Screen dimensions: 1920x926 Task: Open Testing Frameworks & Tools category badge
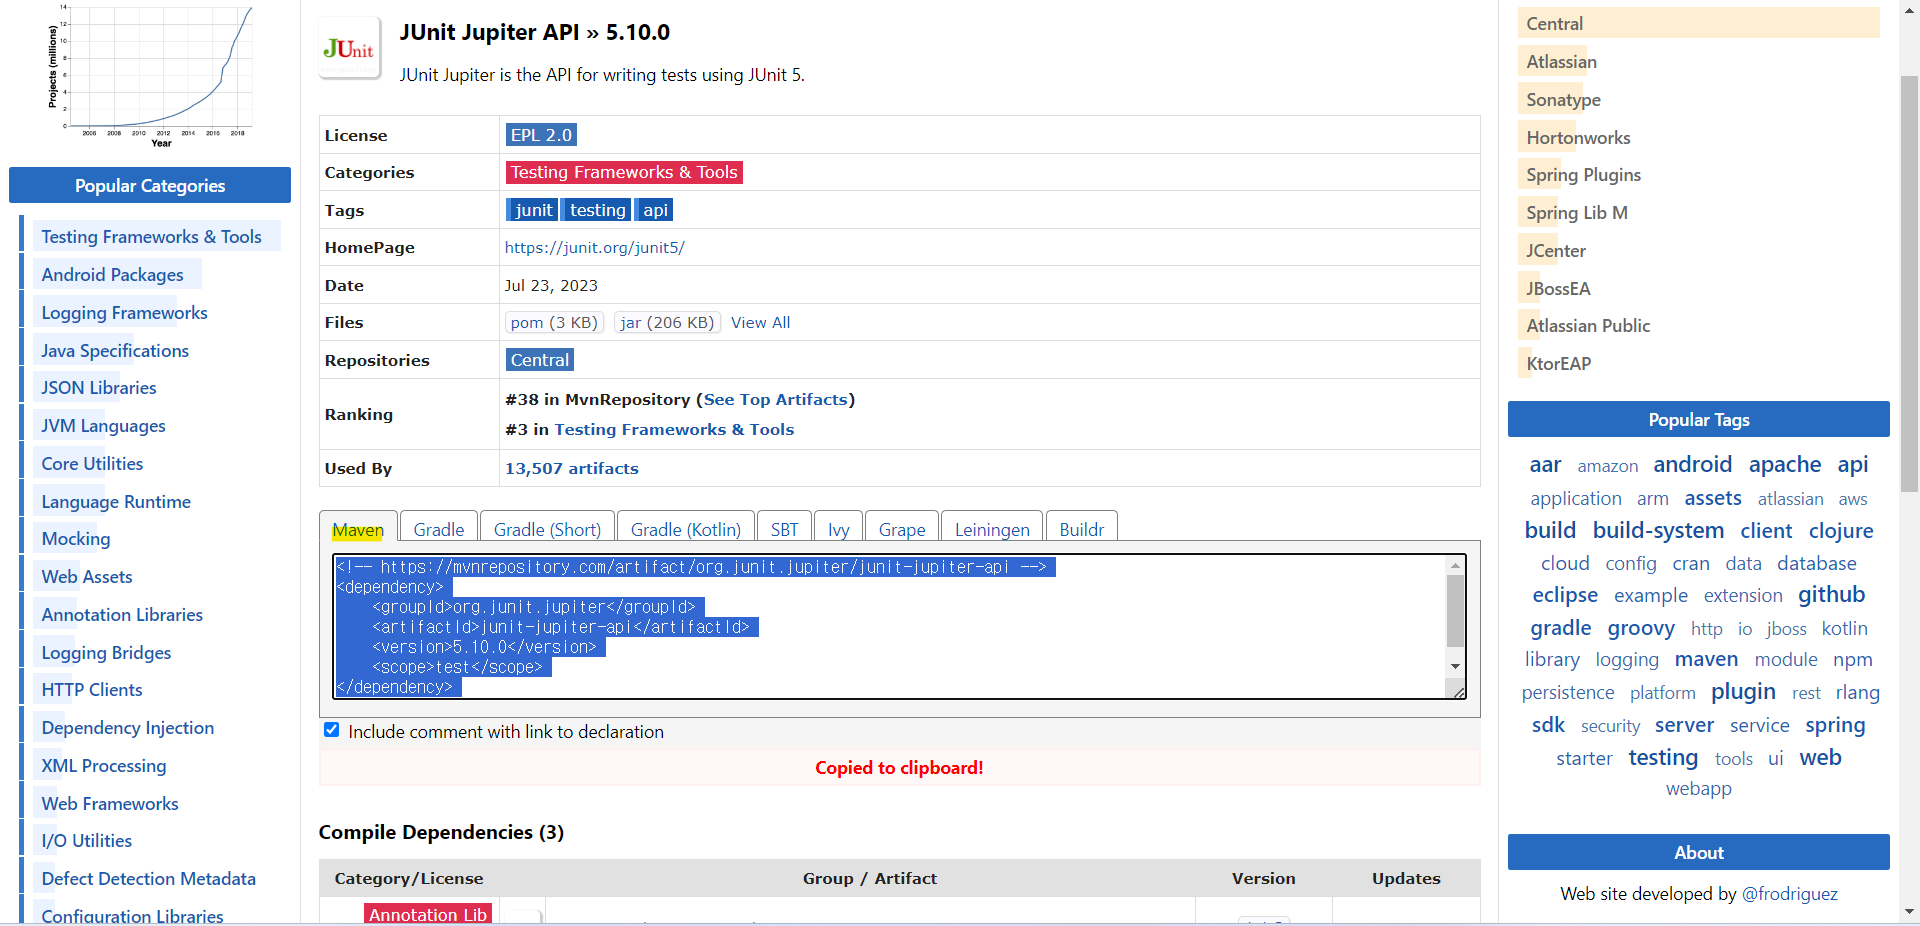[624, 172]
